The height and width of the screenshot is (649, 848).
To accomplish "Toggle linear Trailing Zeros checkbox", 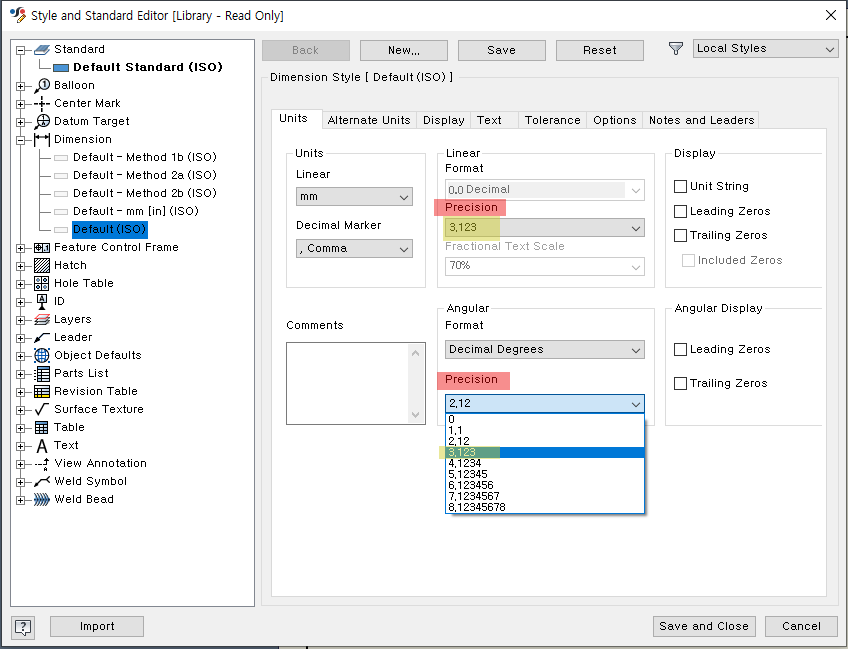I will coord(680,235).
